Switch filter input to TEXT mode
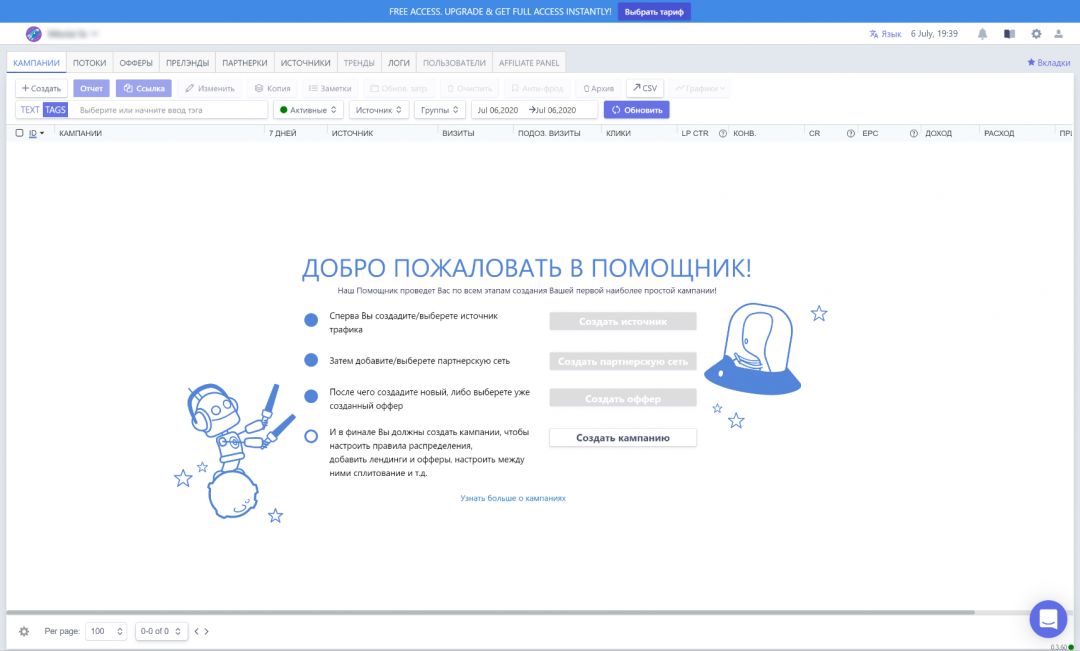Image resolution: width=1080 pixels, height=651 pixels. [29, 109]
